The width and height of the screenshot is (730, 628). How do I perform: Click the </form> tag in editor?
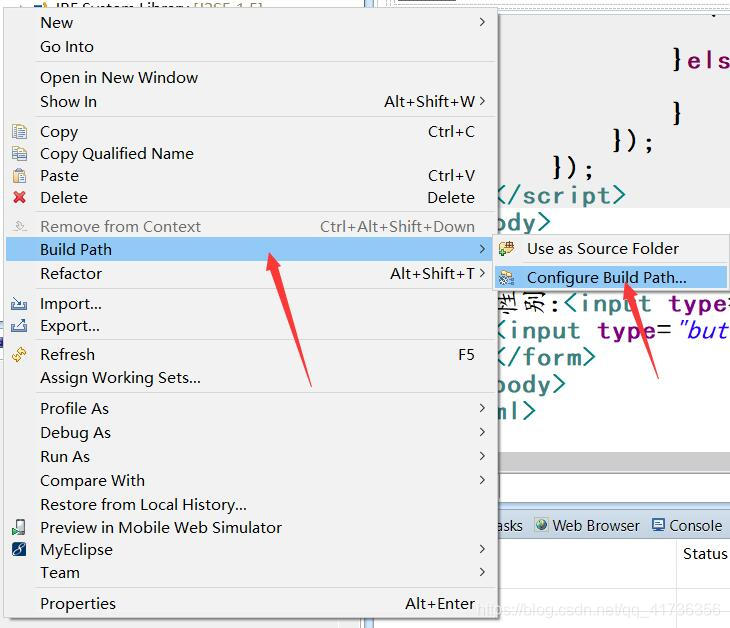pos(546,358)
